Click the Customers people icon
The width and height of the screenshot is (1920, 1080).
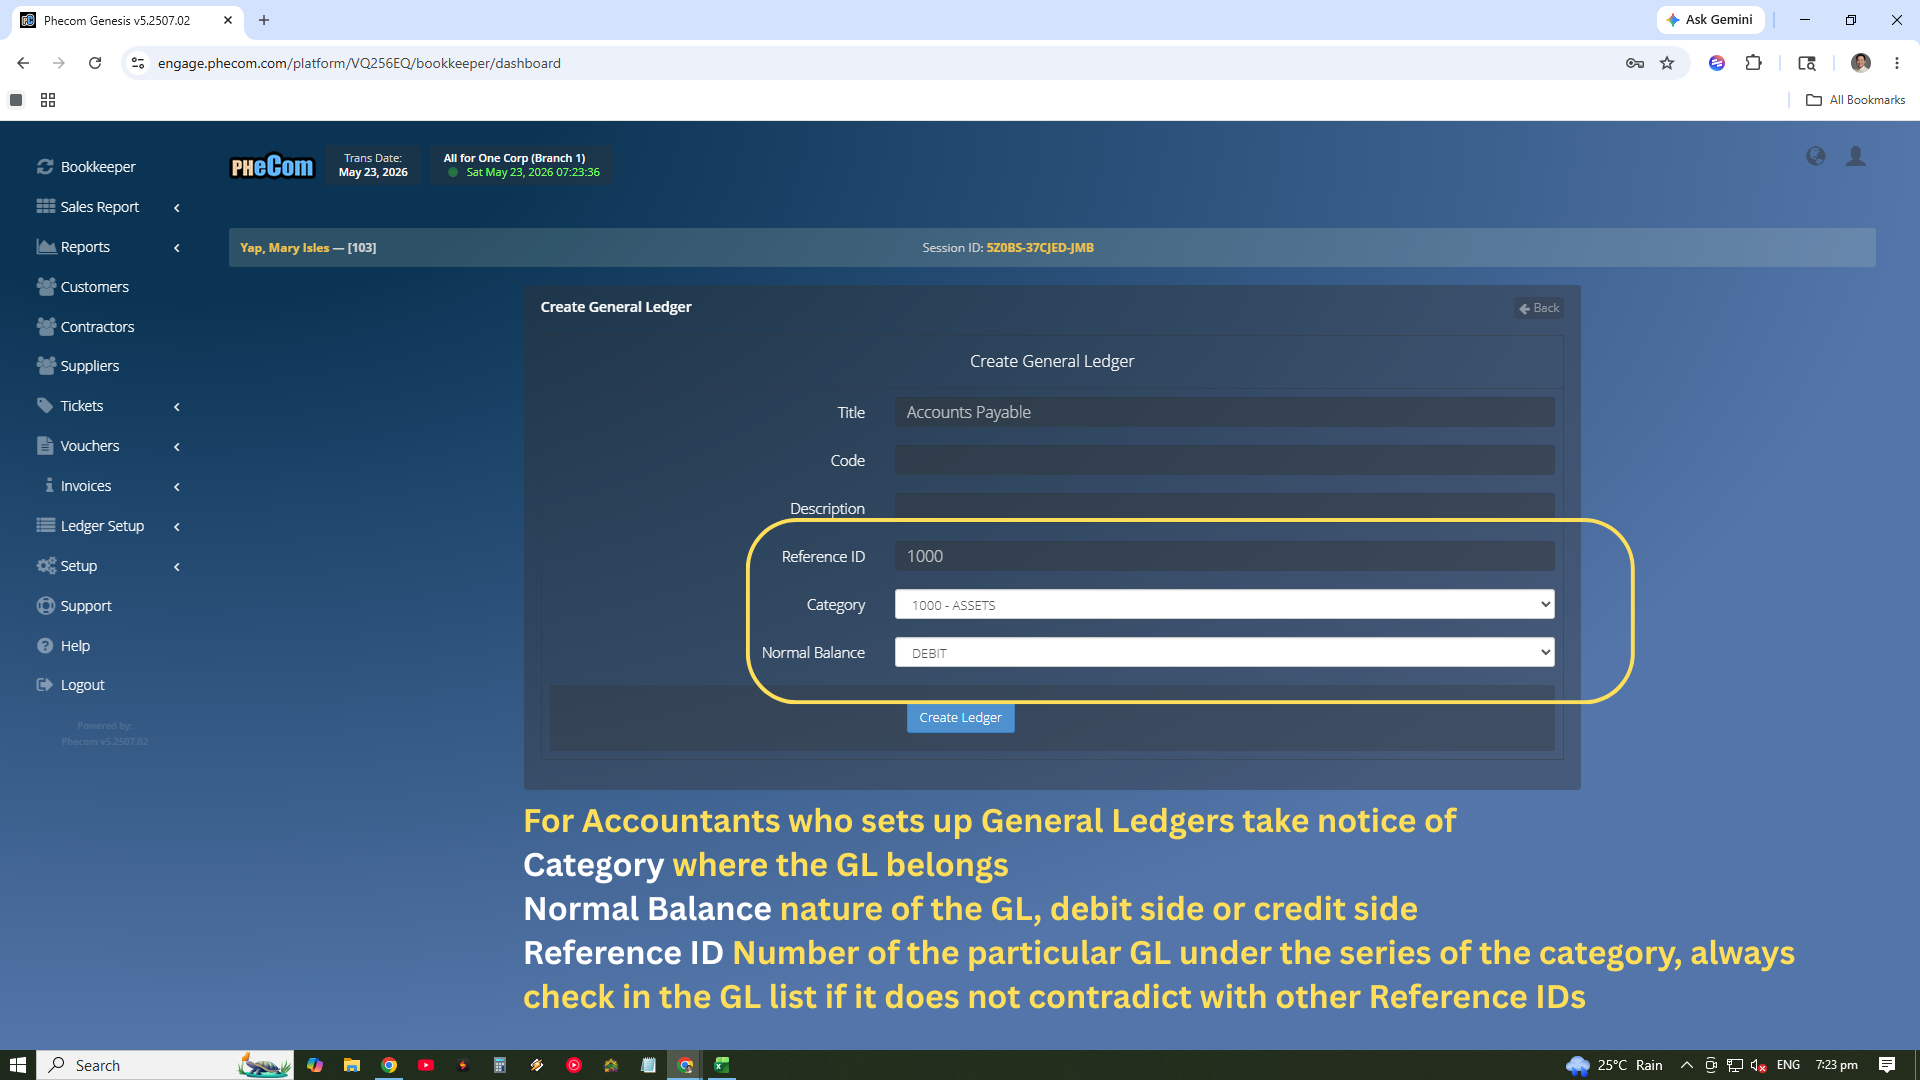[x=46, y=286]
